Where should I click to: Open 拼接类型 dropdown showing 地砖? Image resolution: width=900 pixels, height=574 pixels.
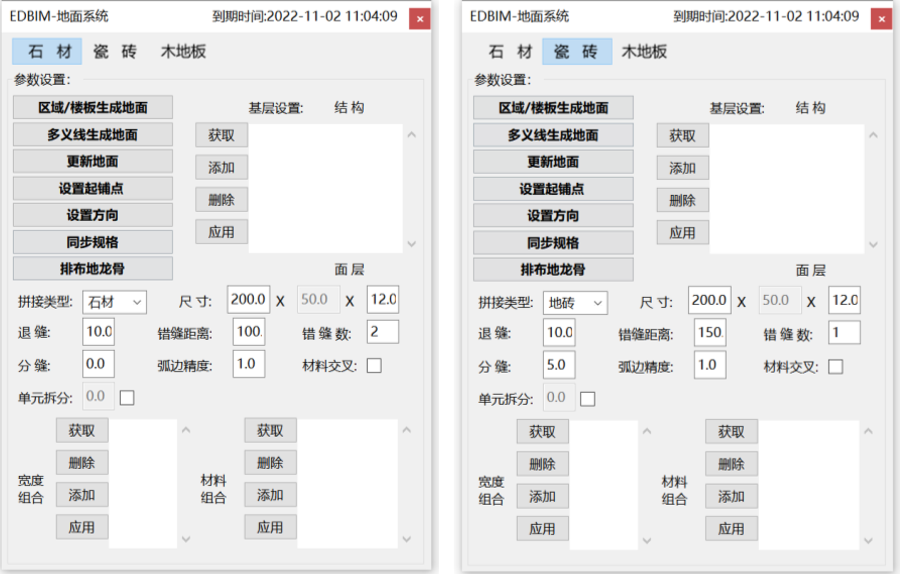tap(575, 302)
